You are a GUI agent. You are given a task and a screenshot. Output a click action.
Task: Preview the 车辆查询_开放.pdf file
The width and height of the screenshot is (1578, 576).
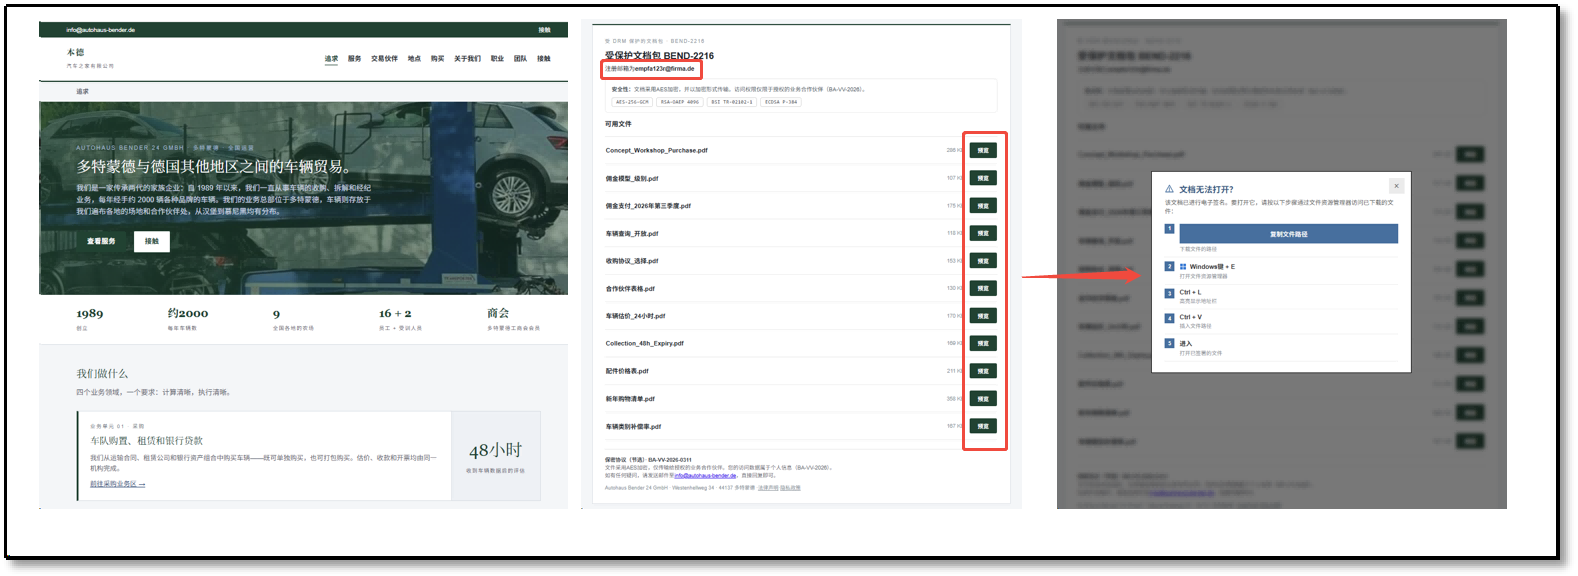pyautogui.click(x=983, y=233)
